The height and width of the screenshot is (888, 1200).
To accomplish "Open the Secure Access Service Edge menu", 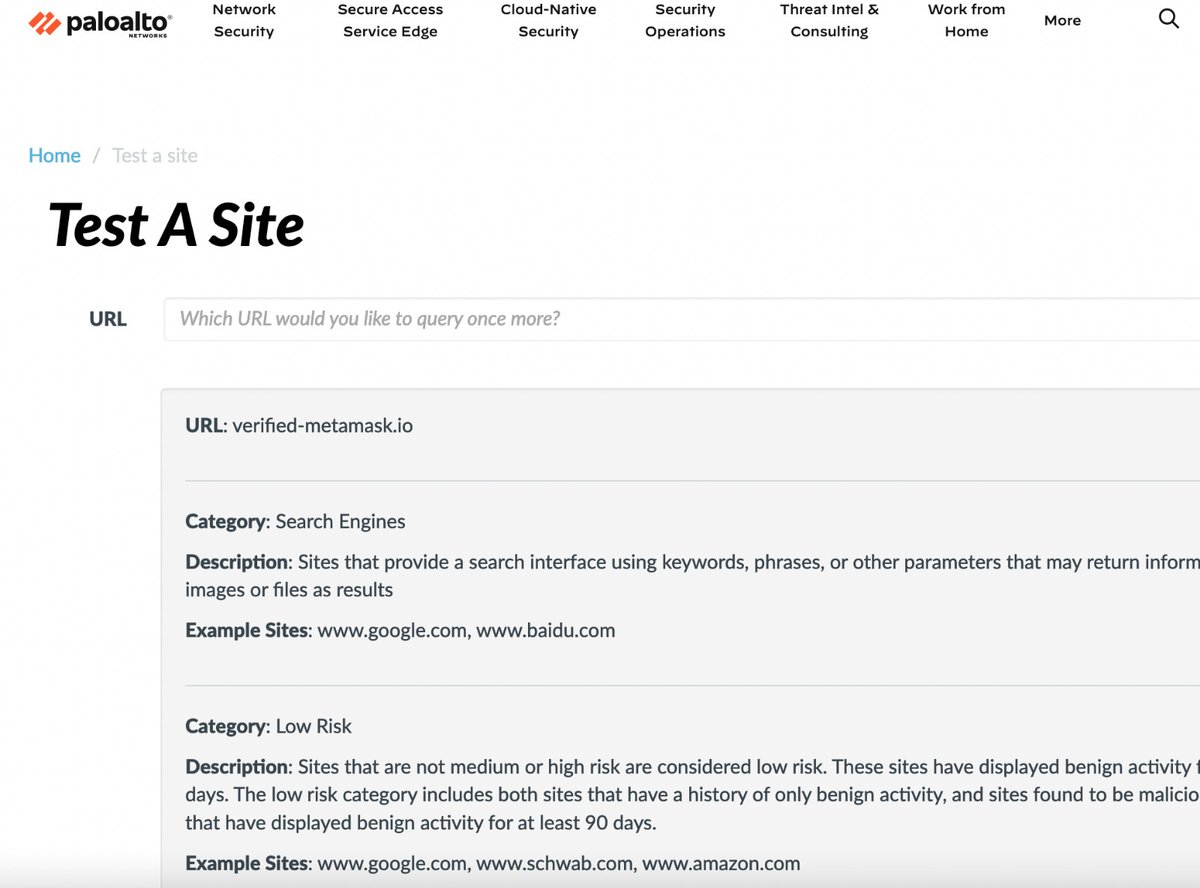I will 390,20.
